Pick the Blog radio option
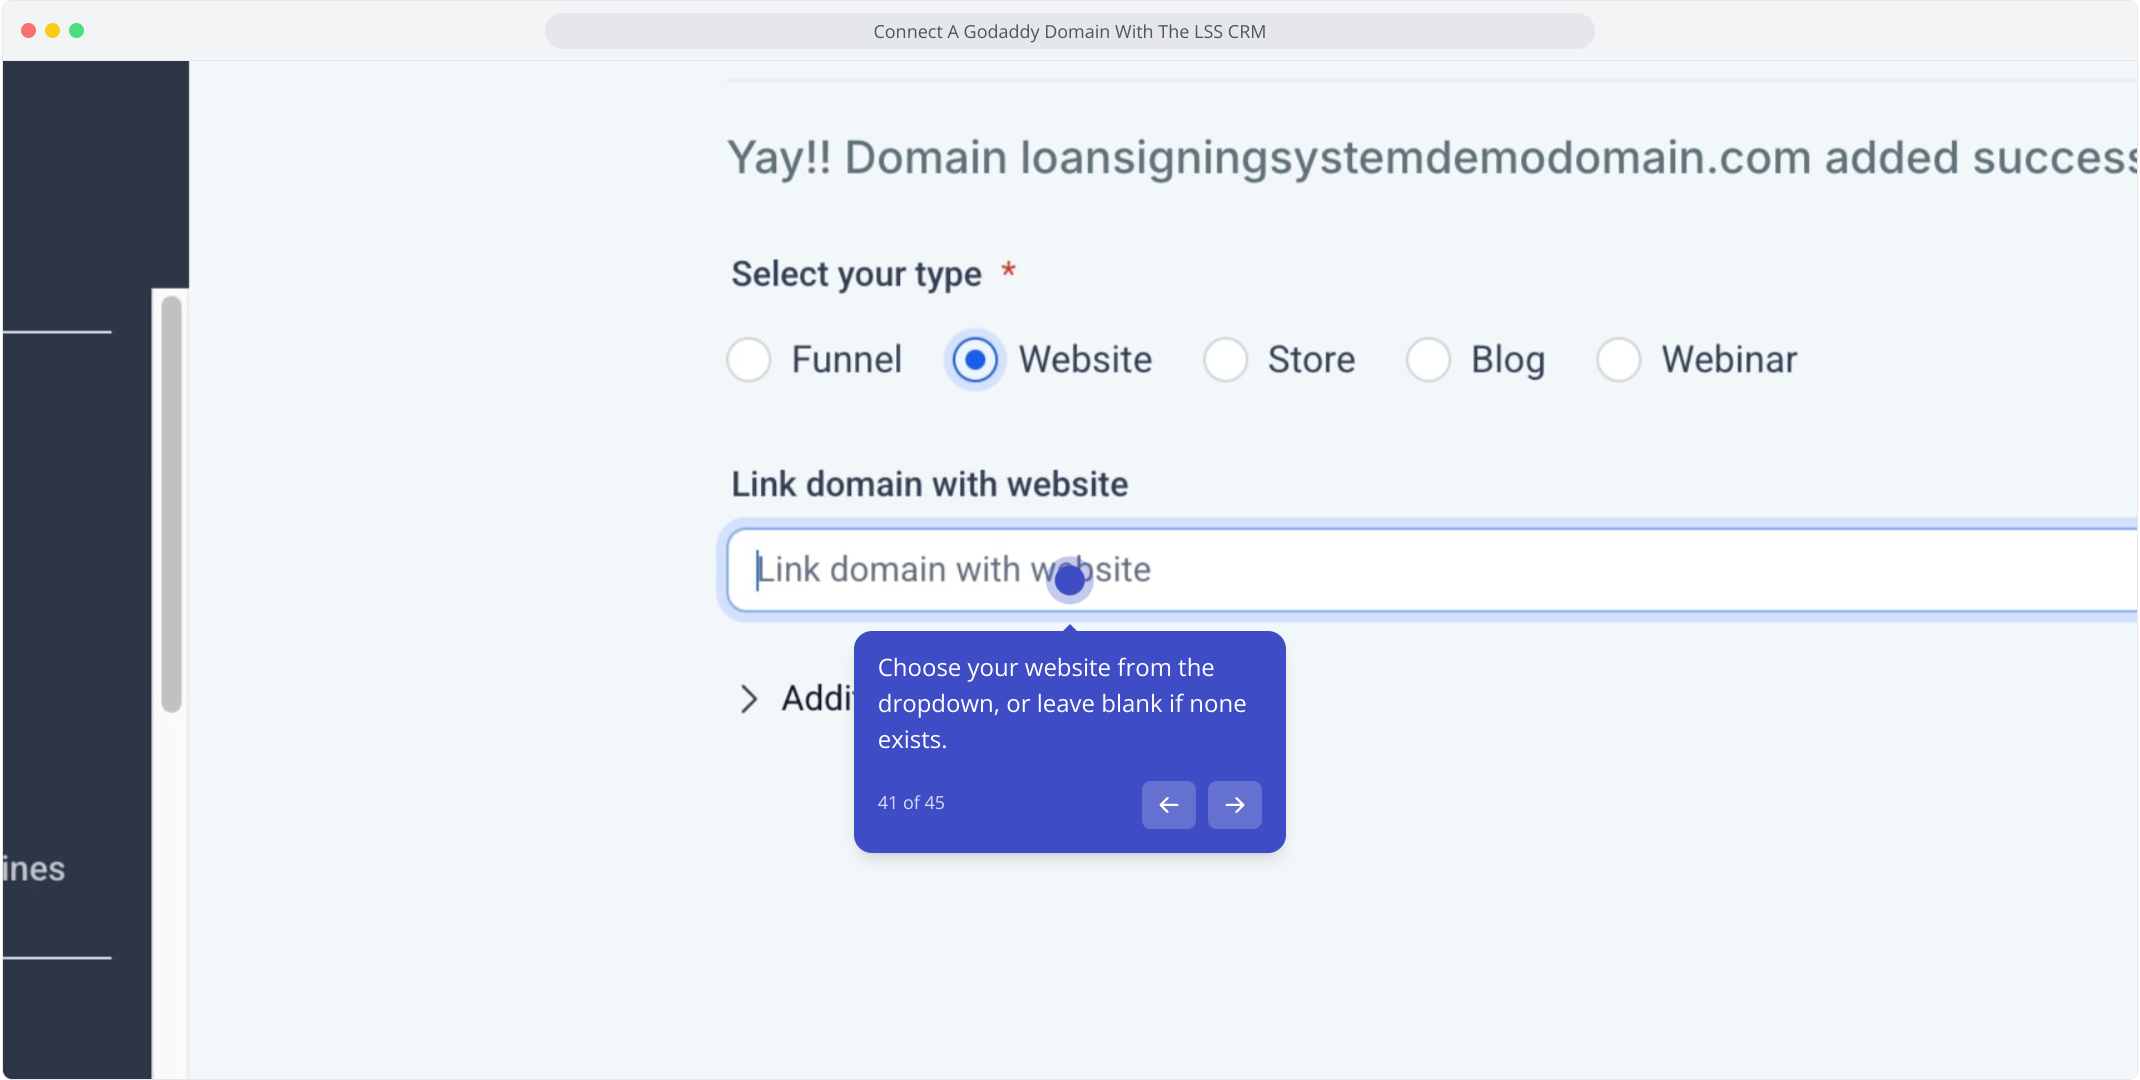This screenshot has width=2140, height=1080. (1428, 360)
